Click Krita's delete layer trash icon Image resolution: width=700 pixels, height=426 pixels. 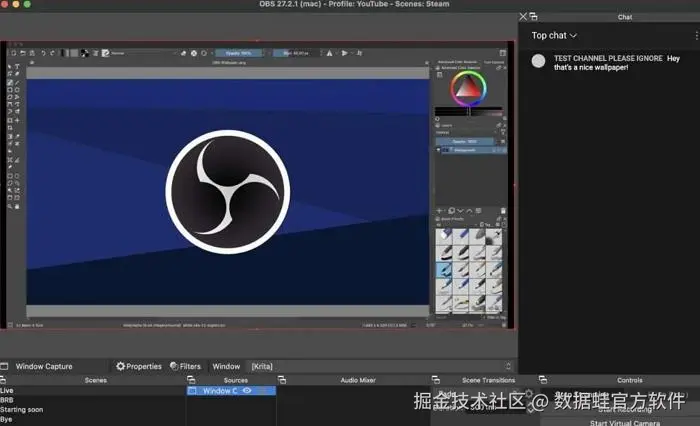[x=503, y=211]
